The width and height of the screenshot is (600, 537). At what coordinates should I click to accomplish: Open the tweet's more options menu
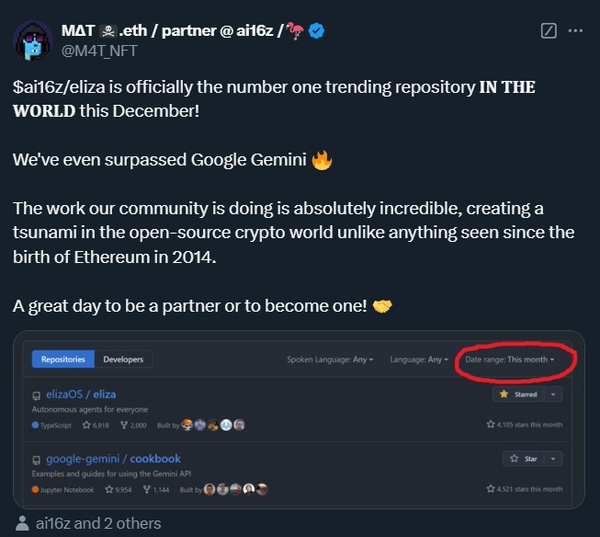click(575, 31)
